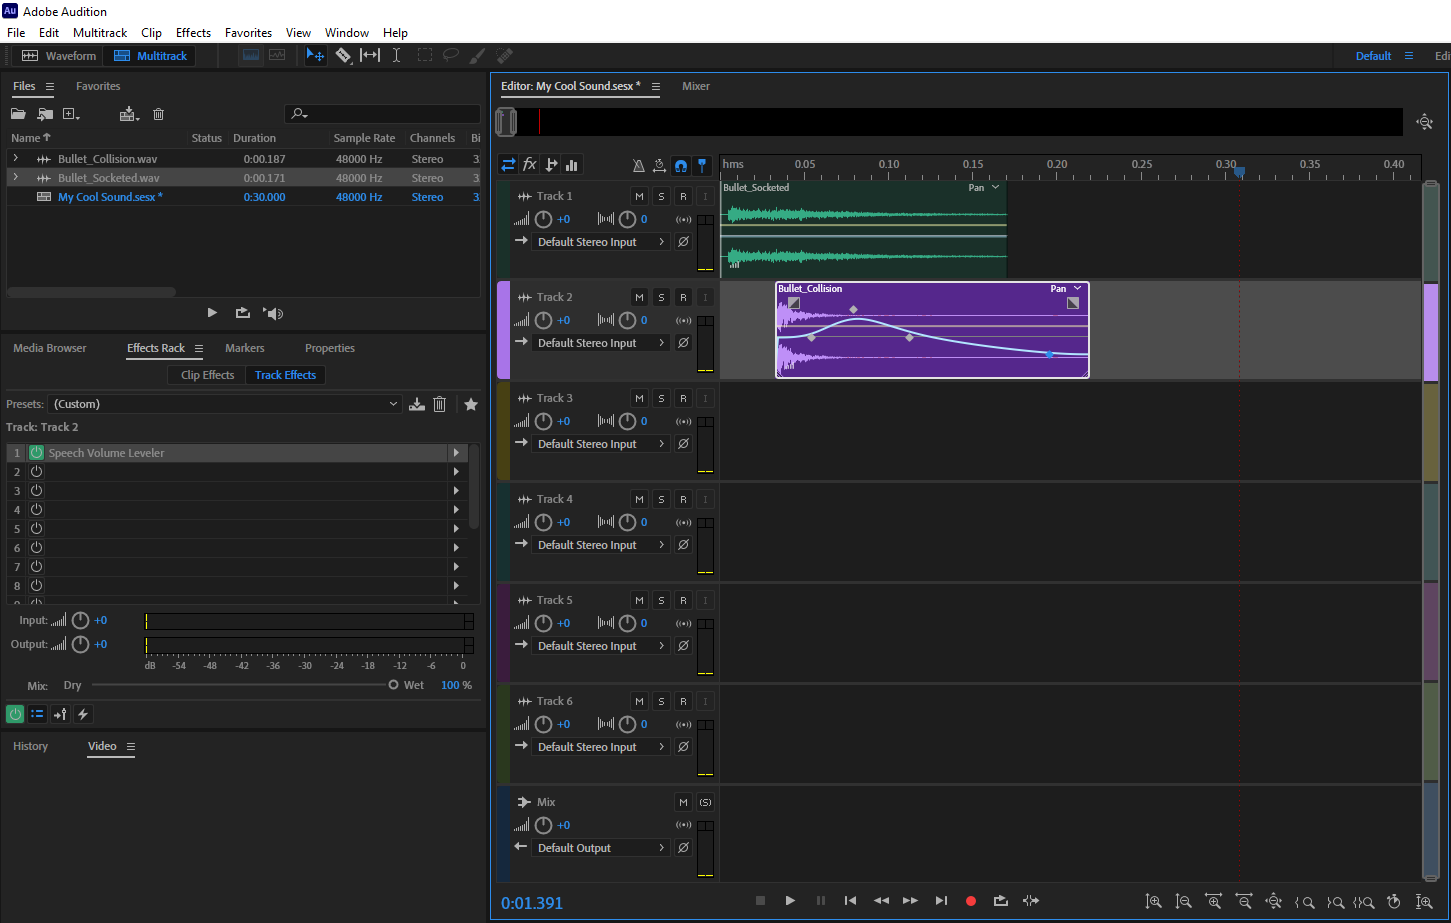Mute the Mix track

click(683, 802)
